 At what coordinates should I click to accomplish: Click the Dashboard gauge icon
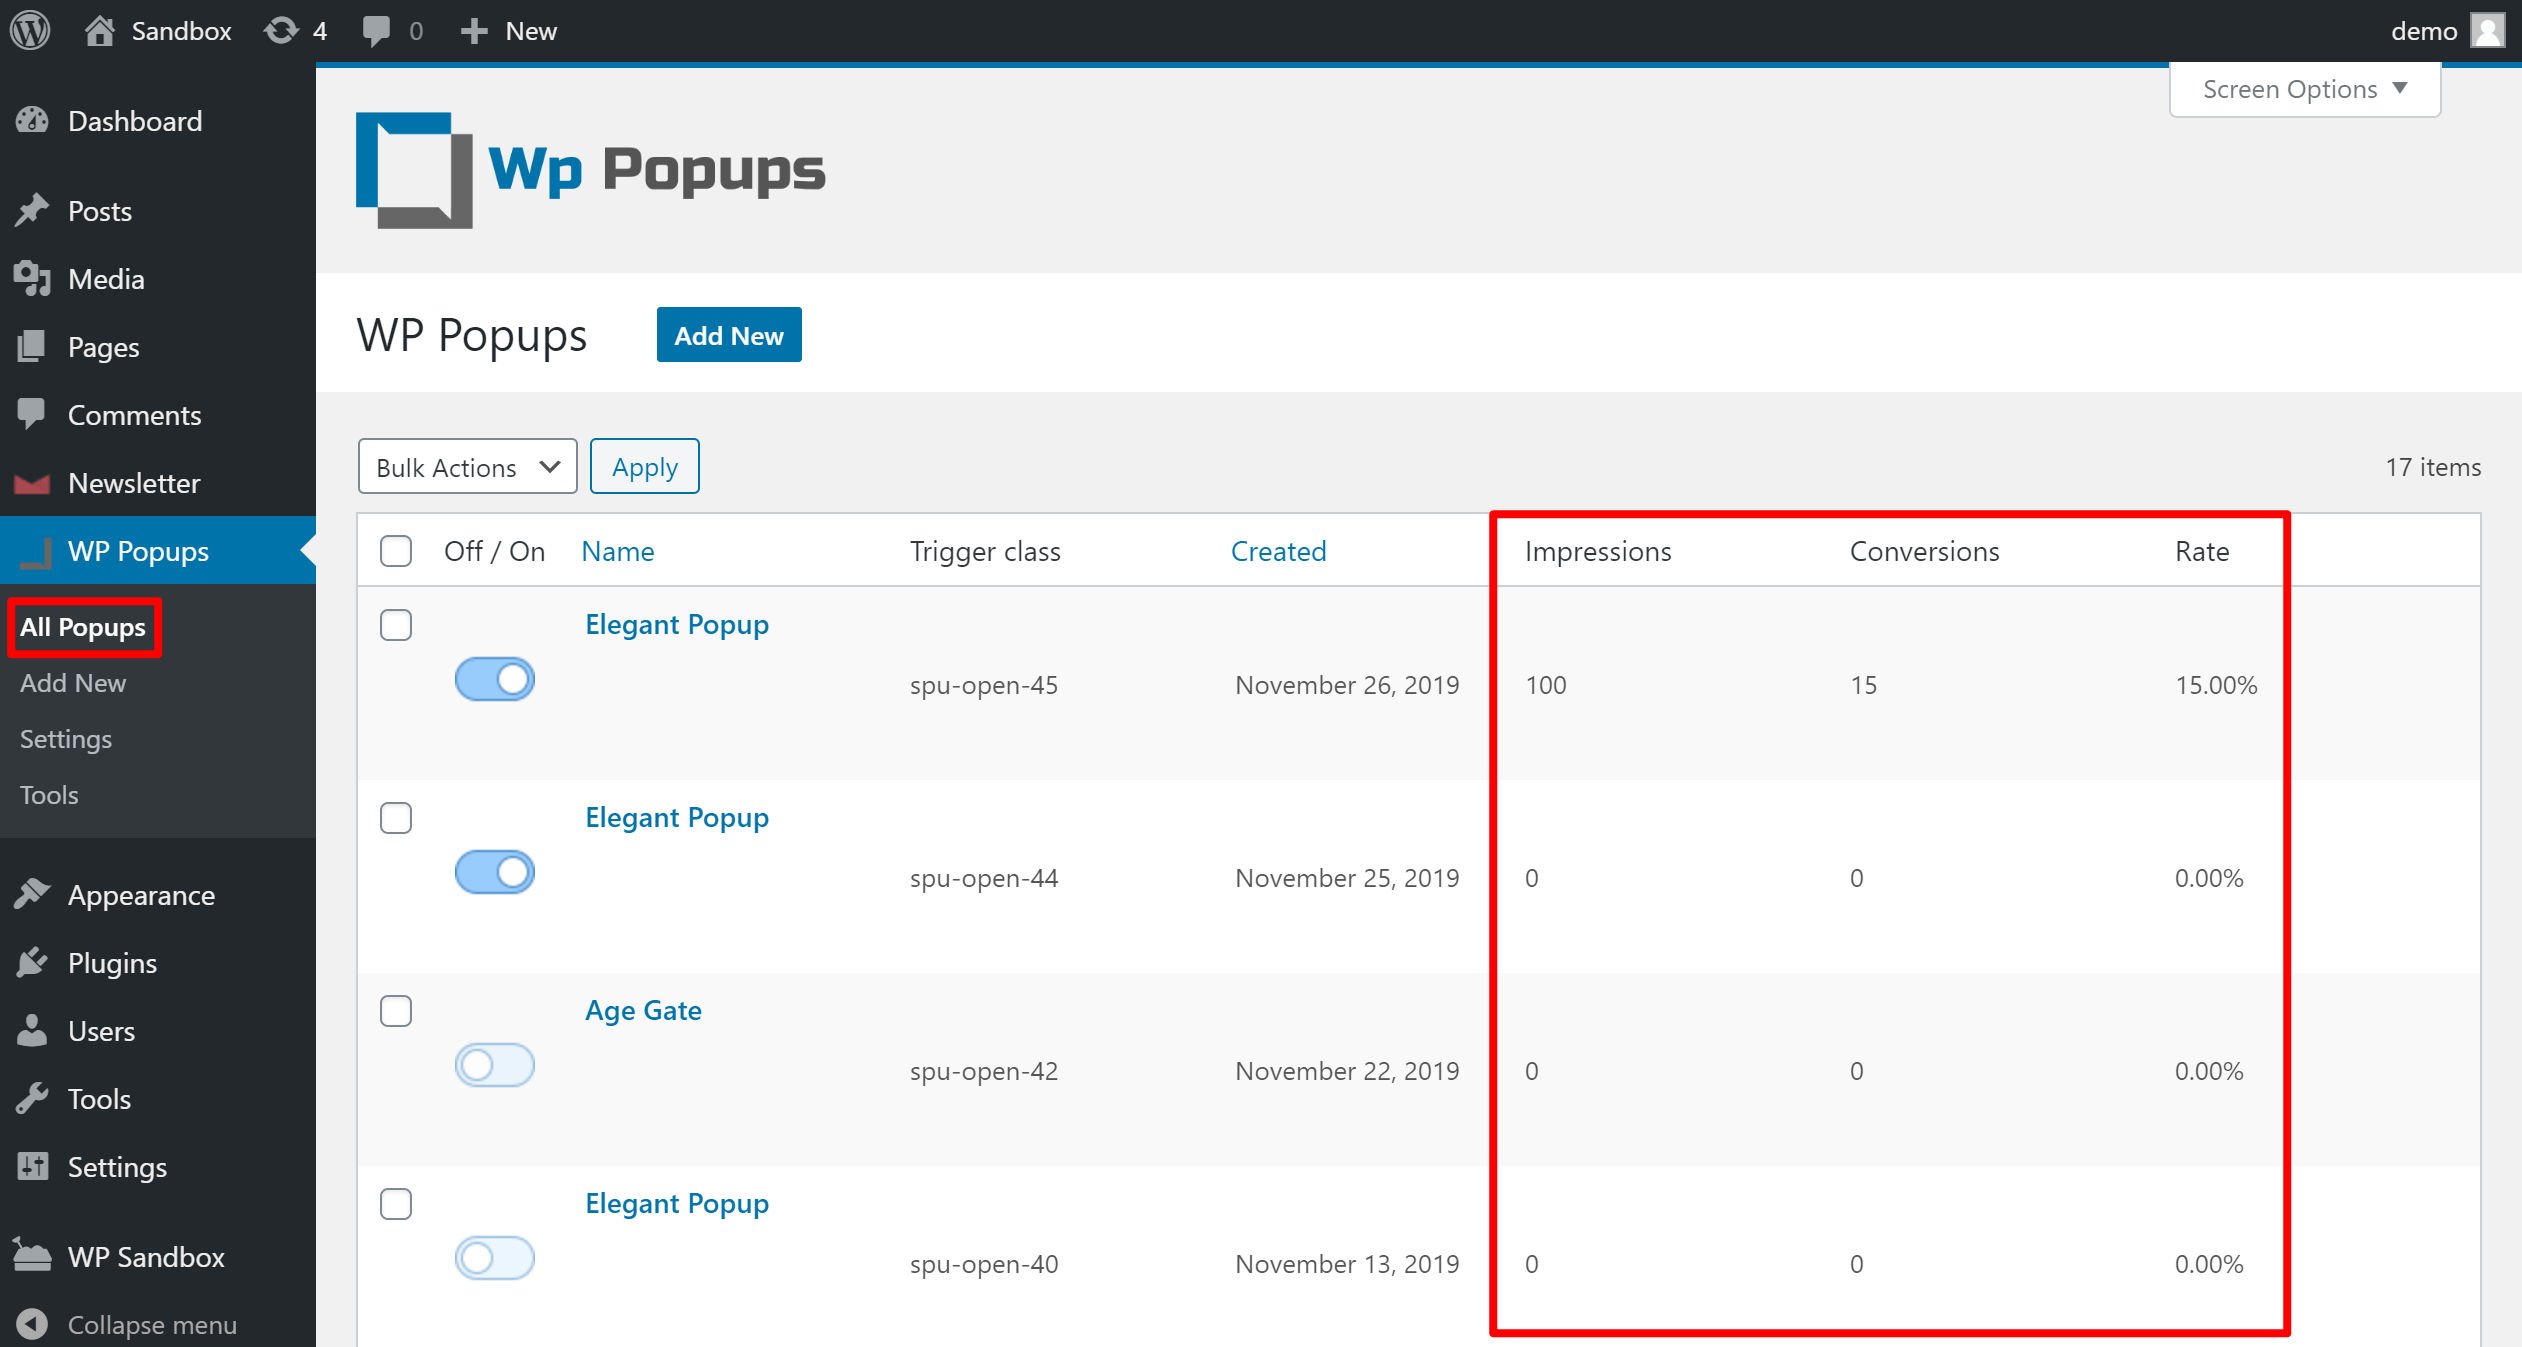pos(32,121)
